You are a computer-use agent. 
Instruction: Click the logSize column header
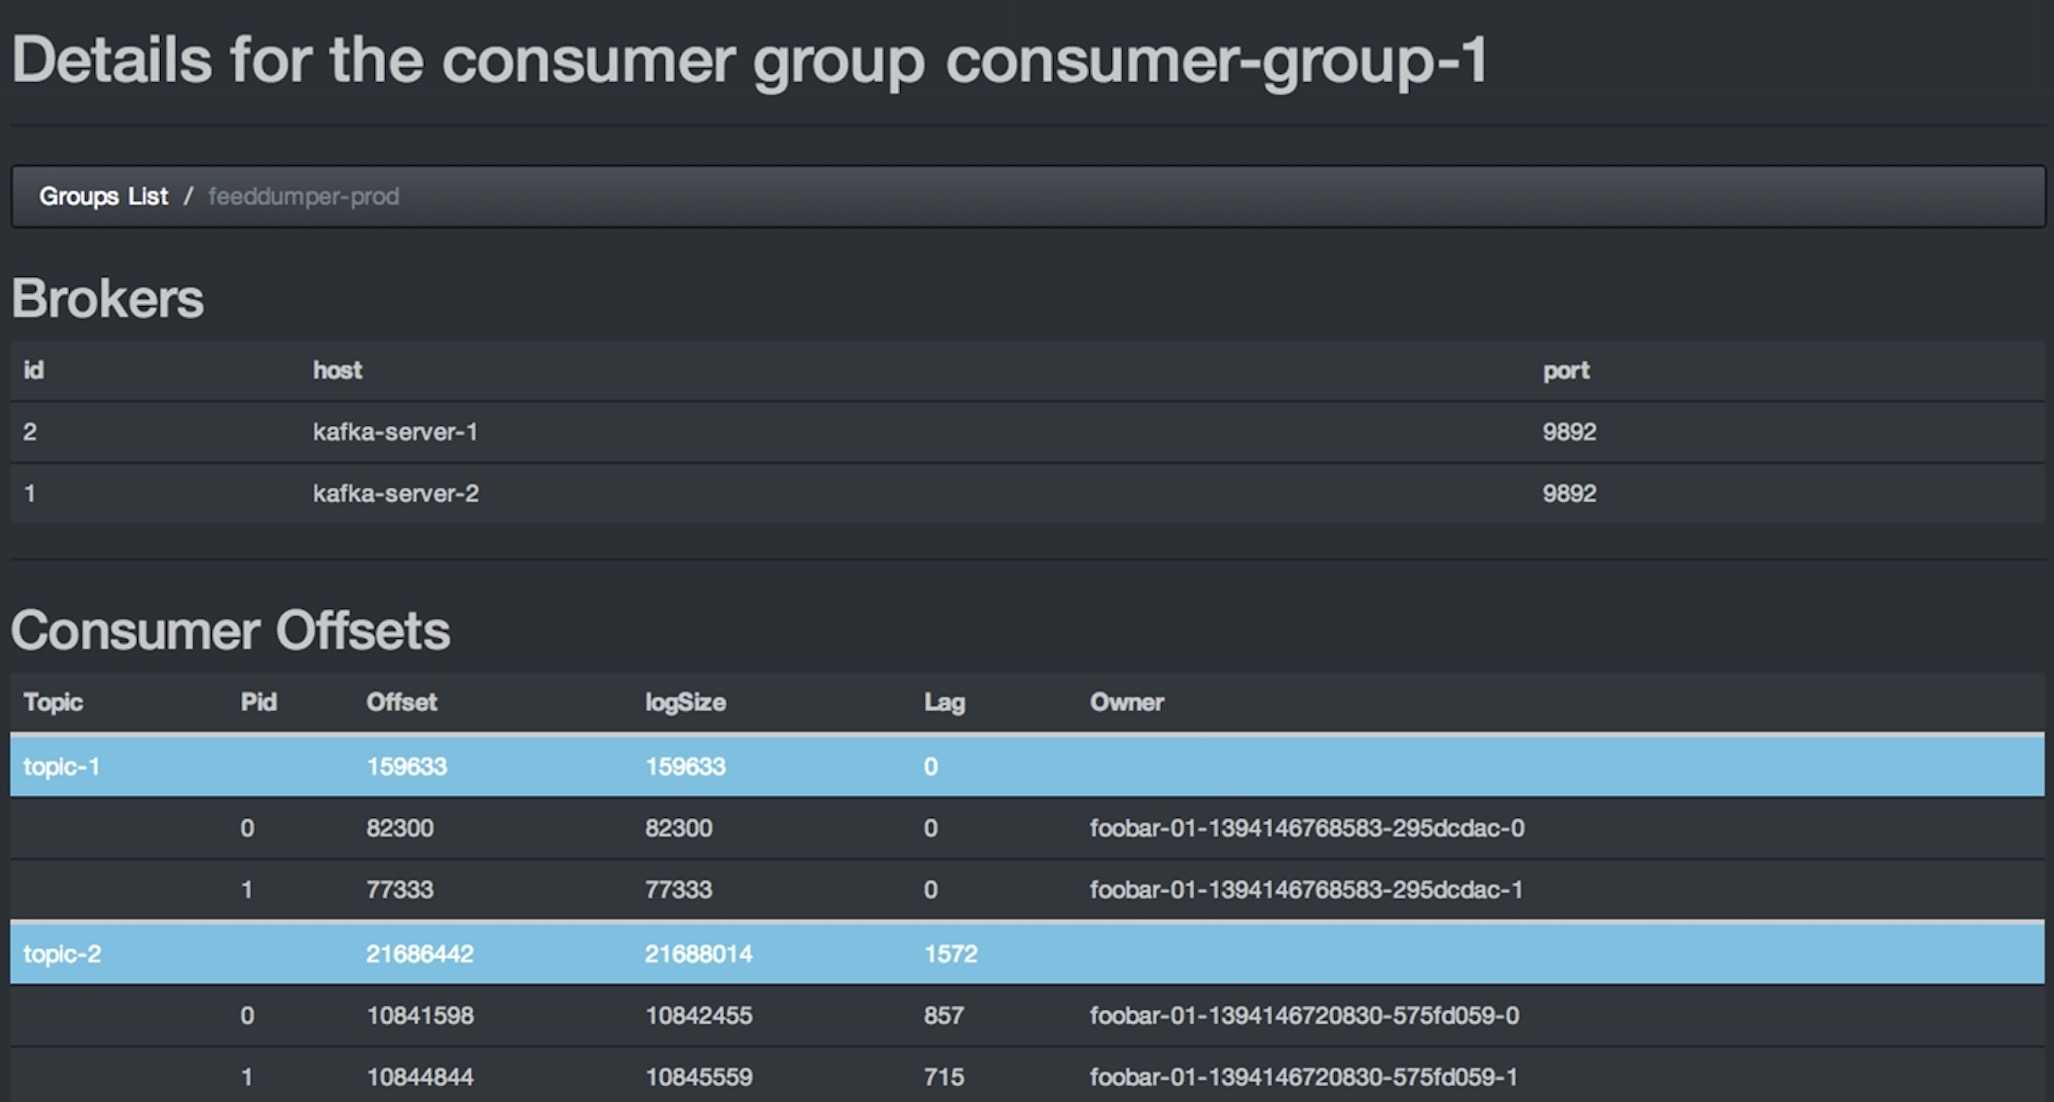685,702
